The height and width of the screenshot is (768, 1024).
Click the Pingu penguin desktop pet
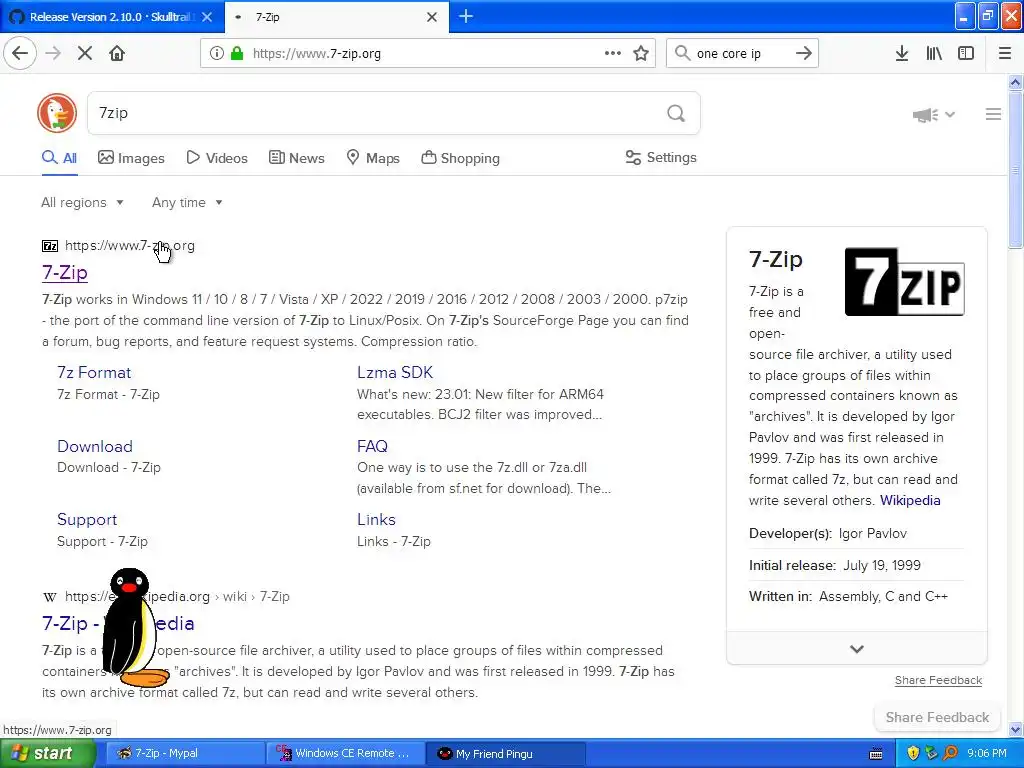point(134,628)
